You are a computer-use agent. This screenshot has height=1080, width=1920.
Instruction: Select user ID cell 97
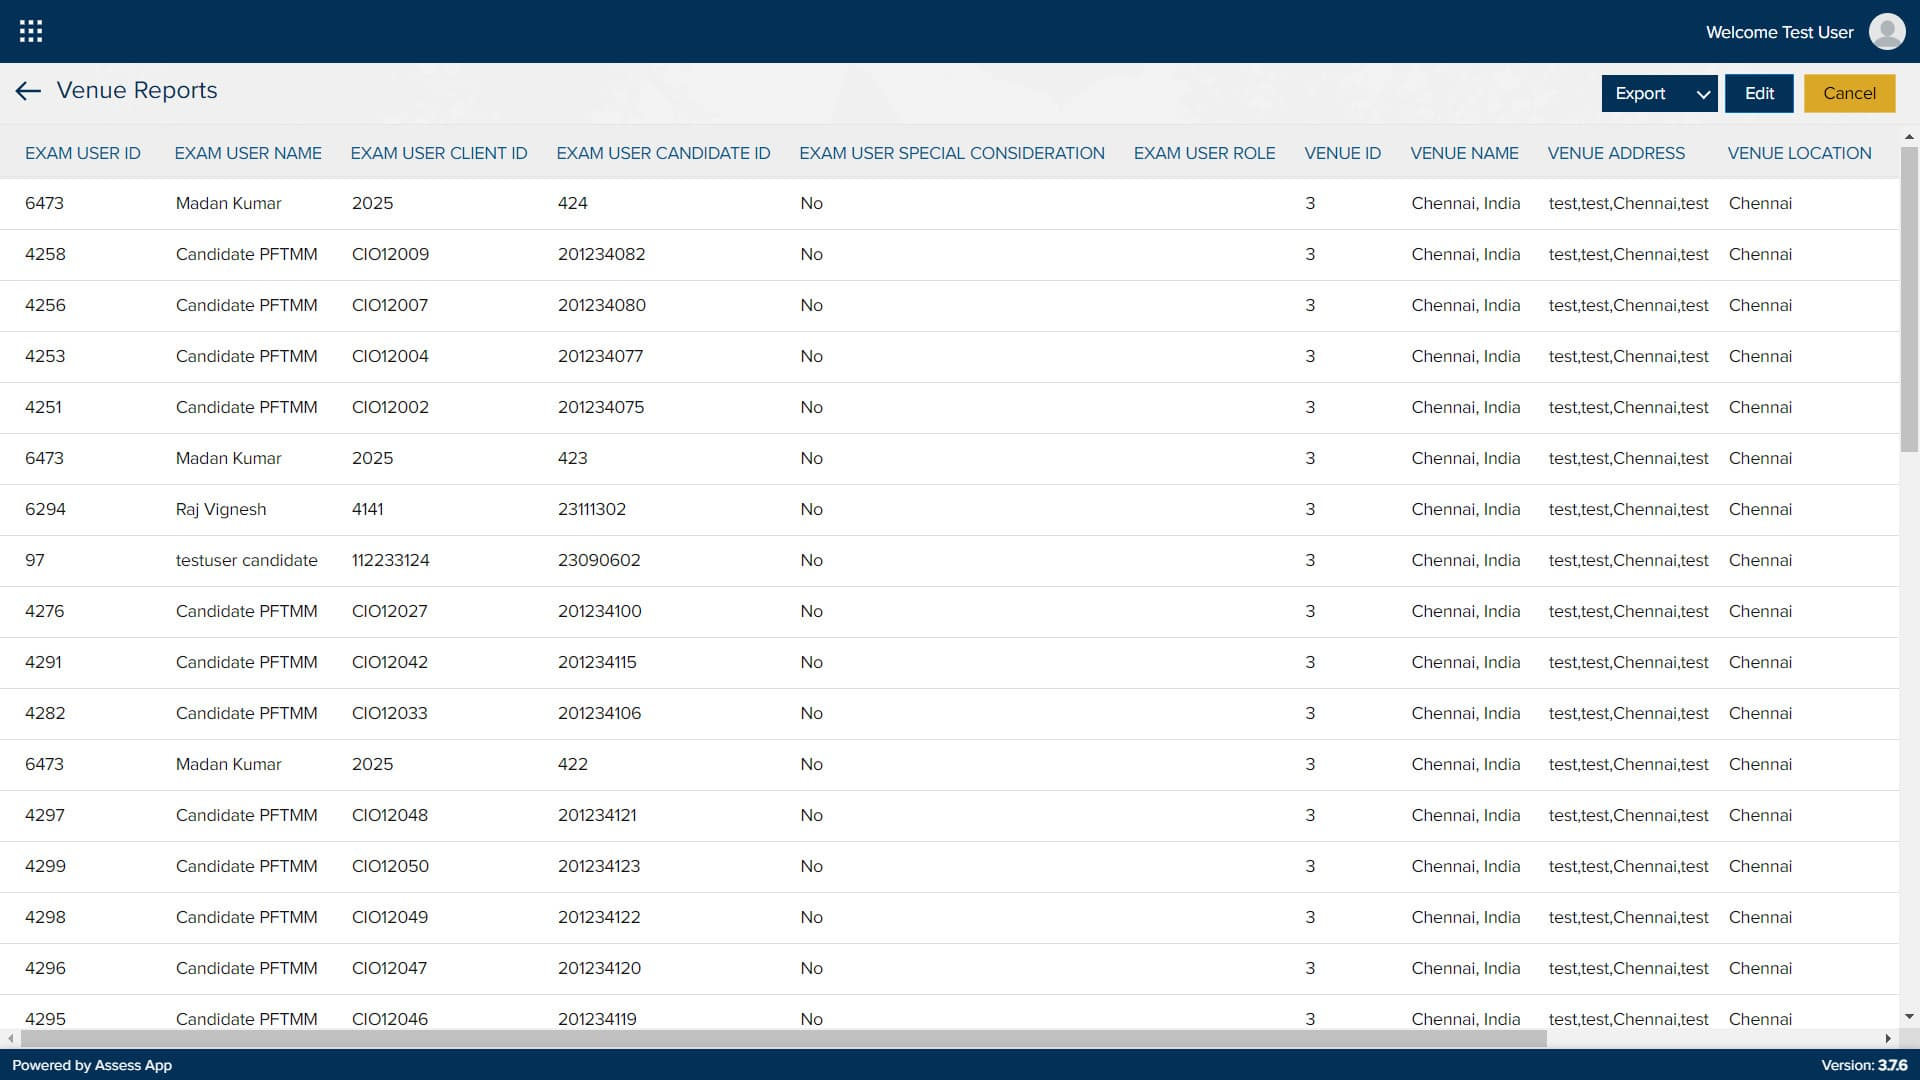click(35, 560)
